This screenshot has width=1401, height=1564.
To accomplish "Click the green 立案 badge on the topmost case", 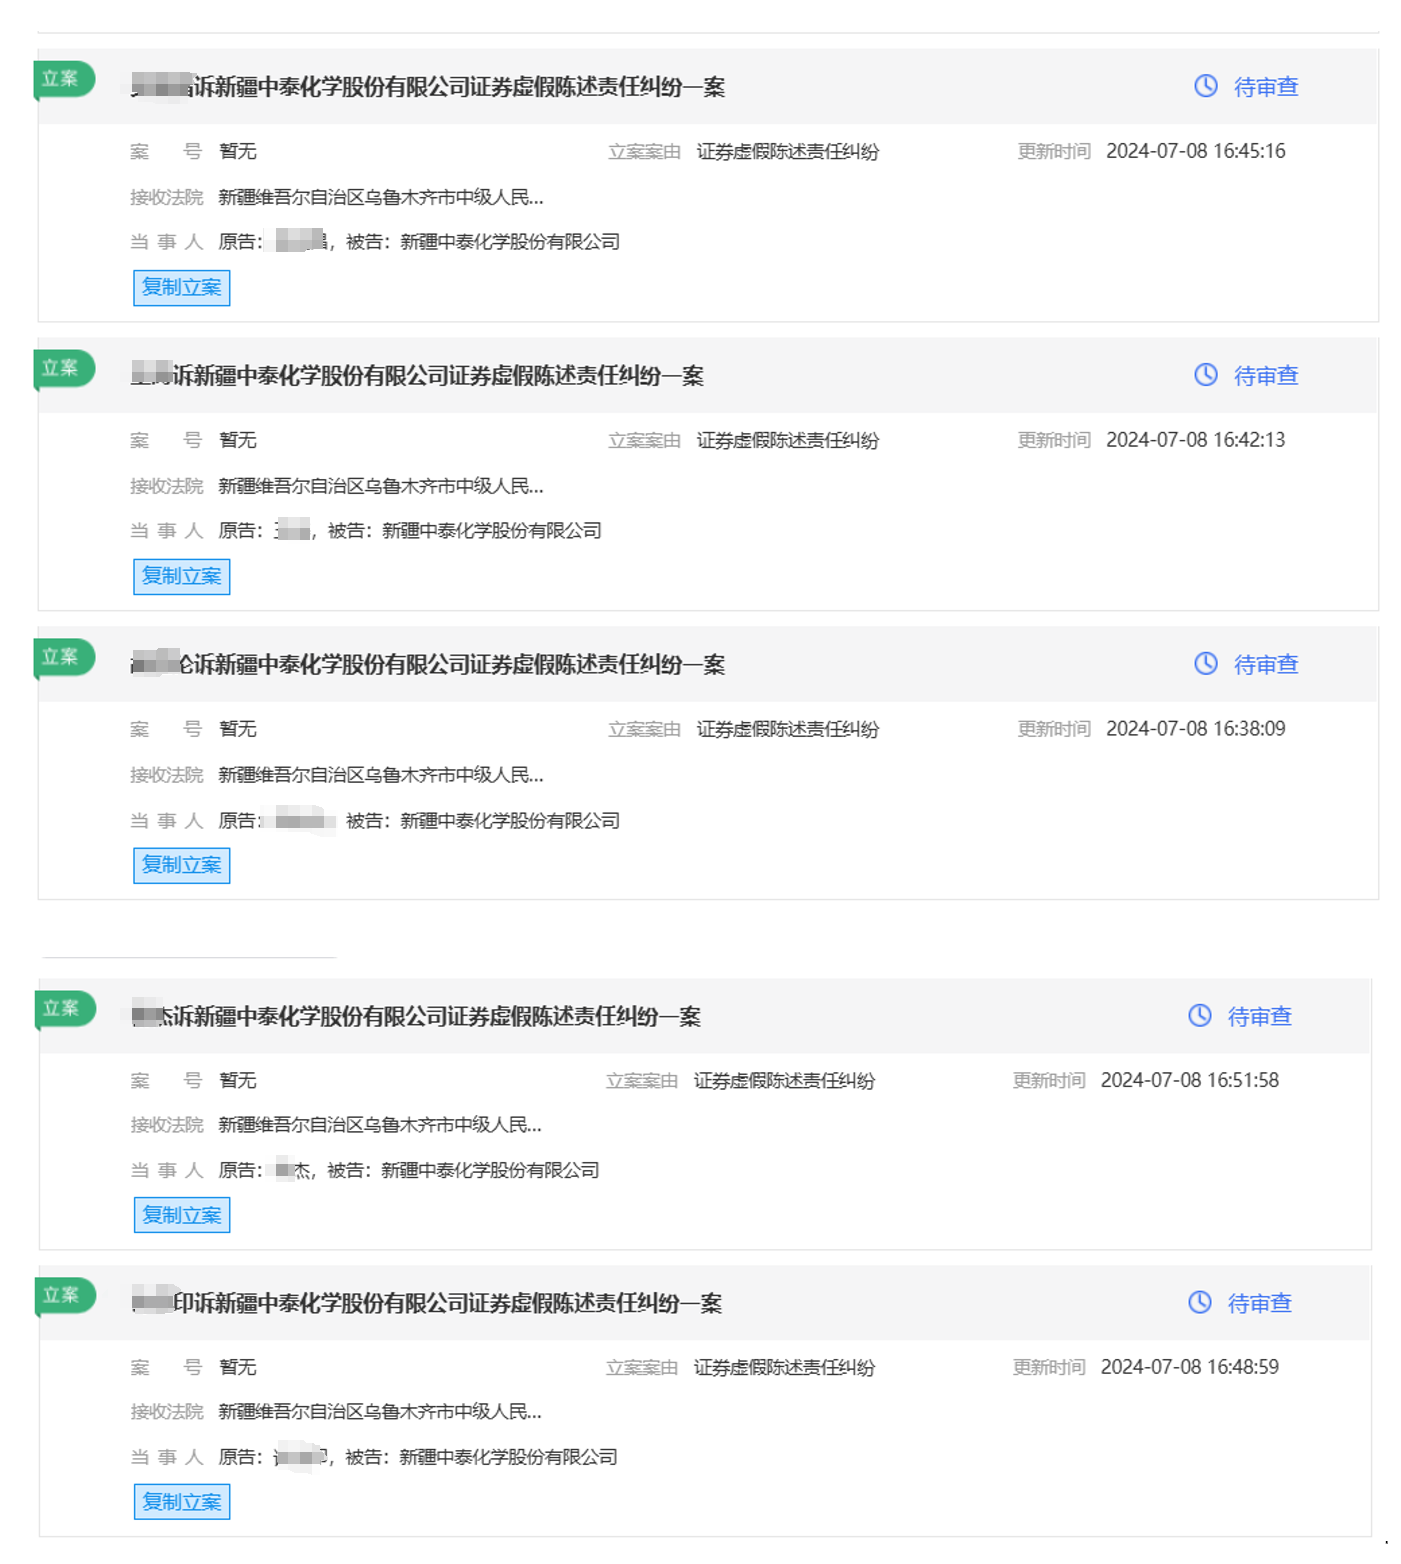I will [62, 79].
